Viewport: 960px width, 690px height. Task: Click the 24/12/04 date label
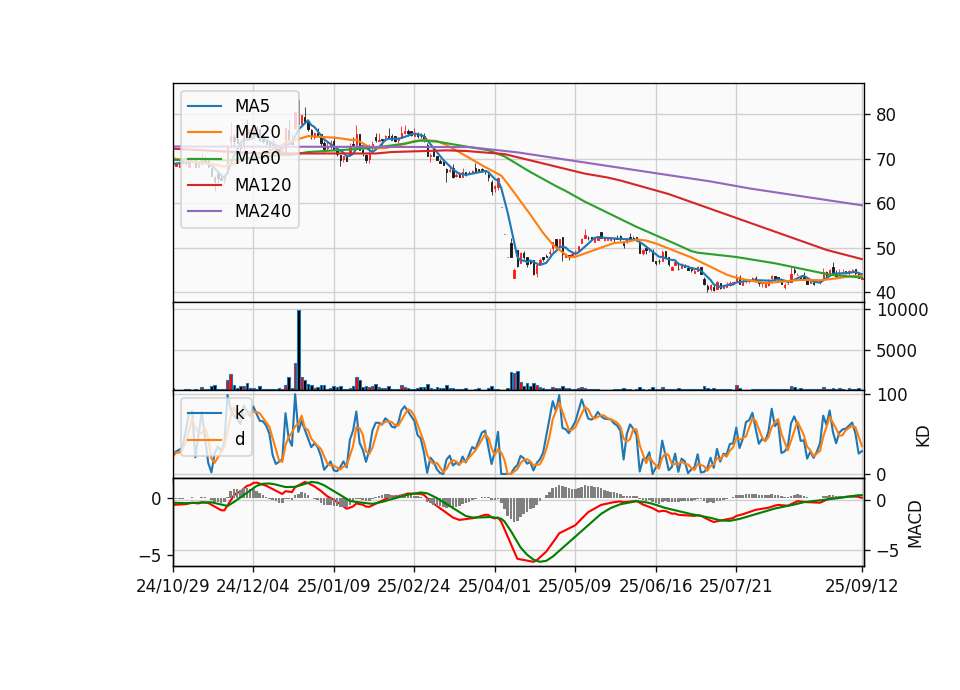click(x=253, y=586)
